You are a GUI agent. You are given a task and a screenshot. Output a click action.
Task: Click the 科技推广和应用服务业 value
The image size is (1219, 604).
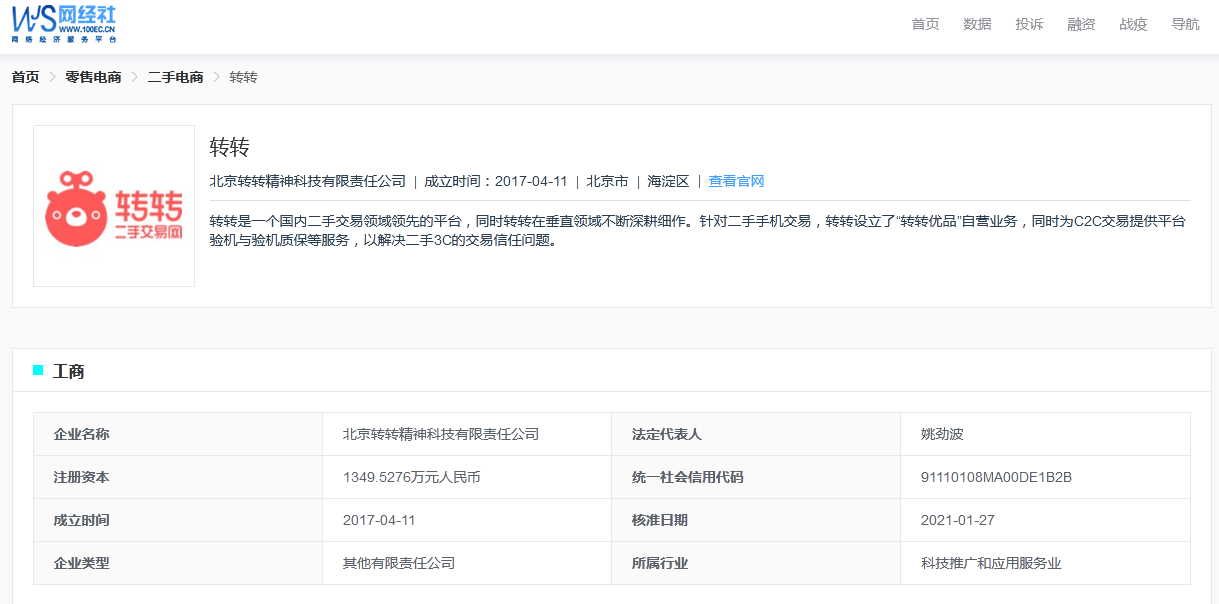(991, 563)
